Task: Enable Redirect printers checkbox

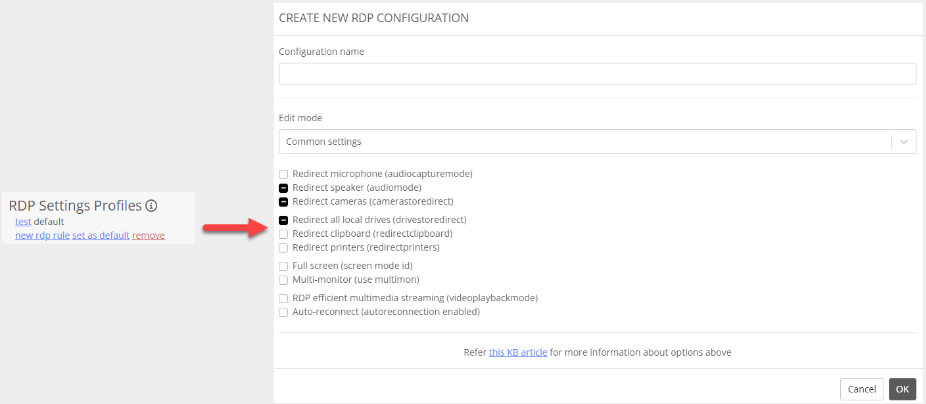Action: click(x=284, y=247)
